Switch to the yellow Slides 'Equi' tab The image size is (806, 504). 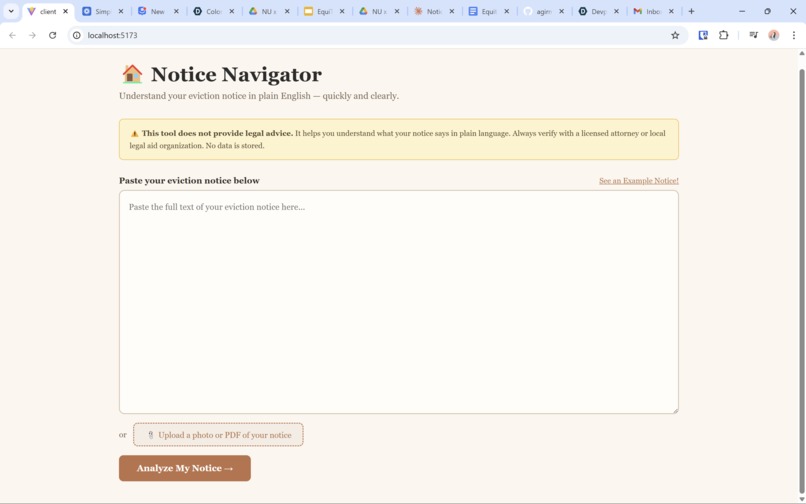(323, 11)
